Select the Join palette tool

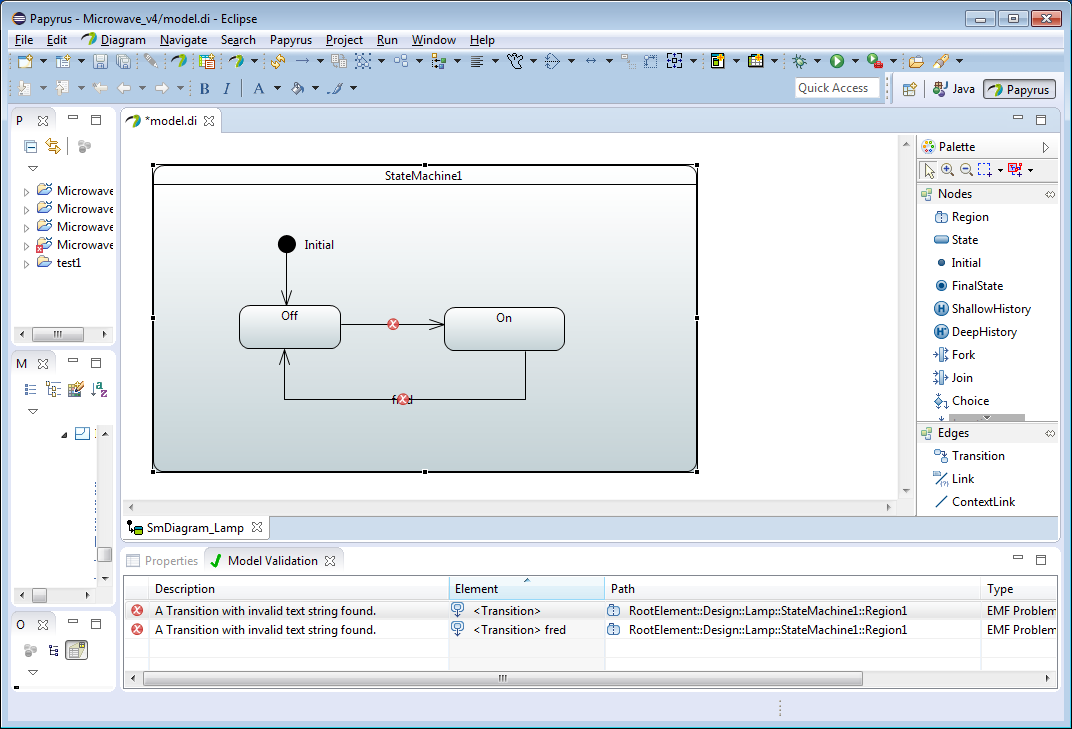953,377
